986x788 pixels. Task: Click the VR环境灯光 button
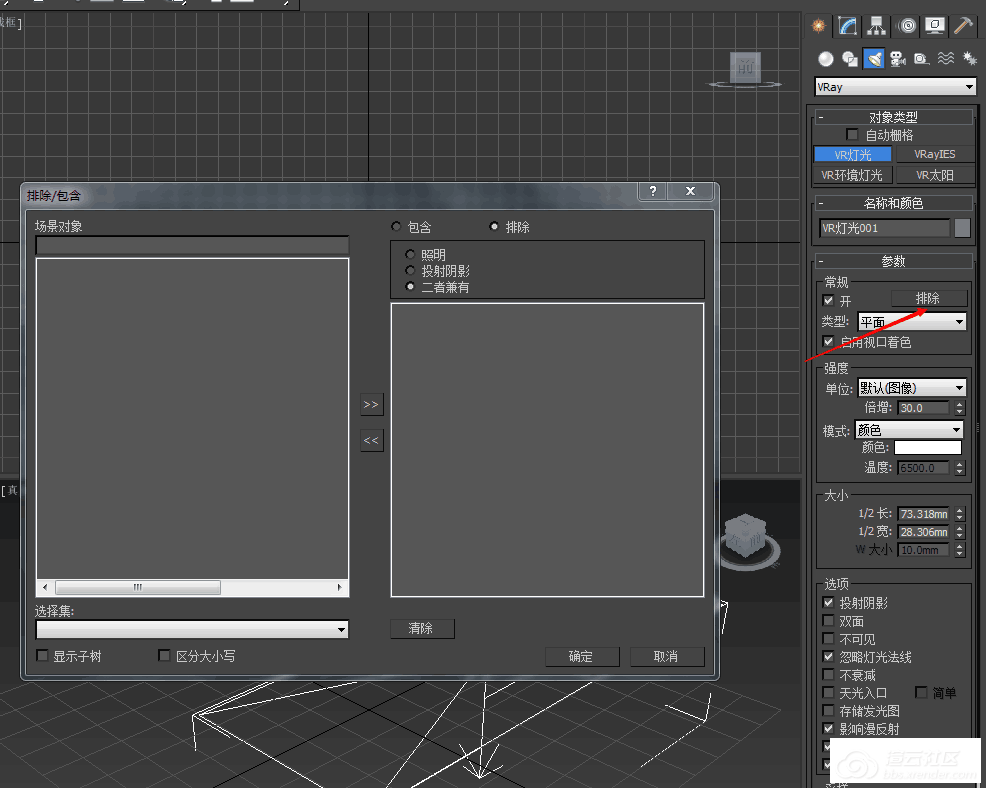(853, 175)
